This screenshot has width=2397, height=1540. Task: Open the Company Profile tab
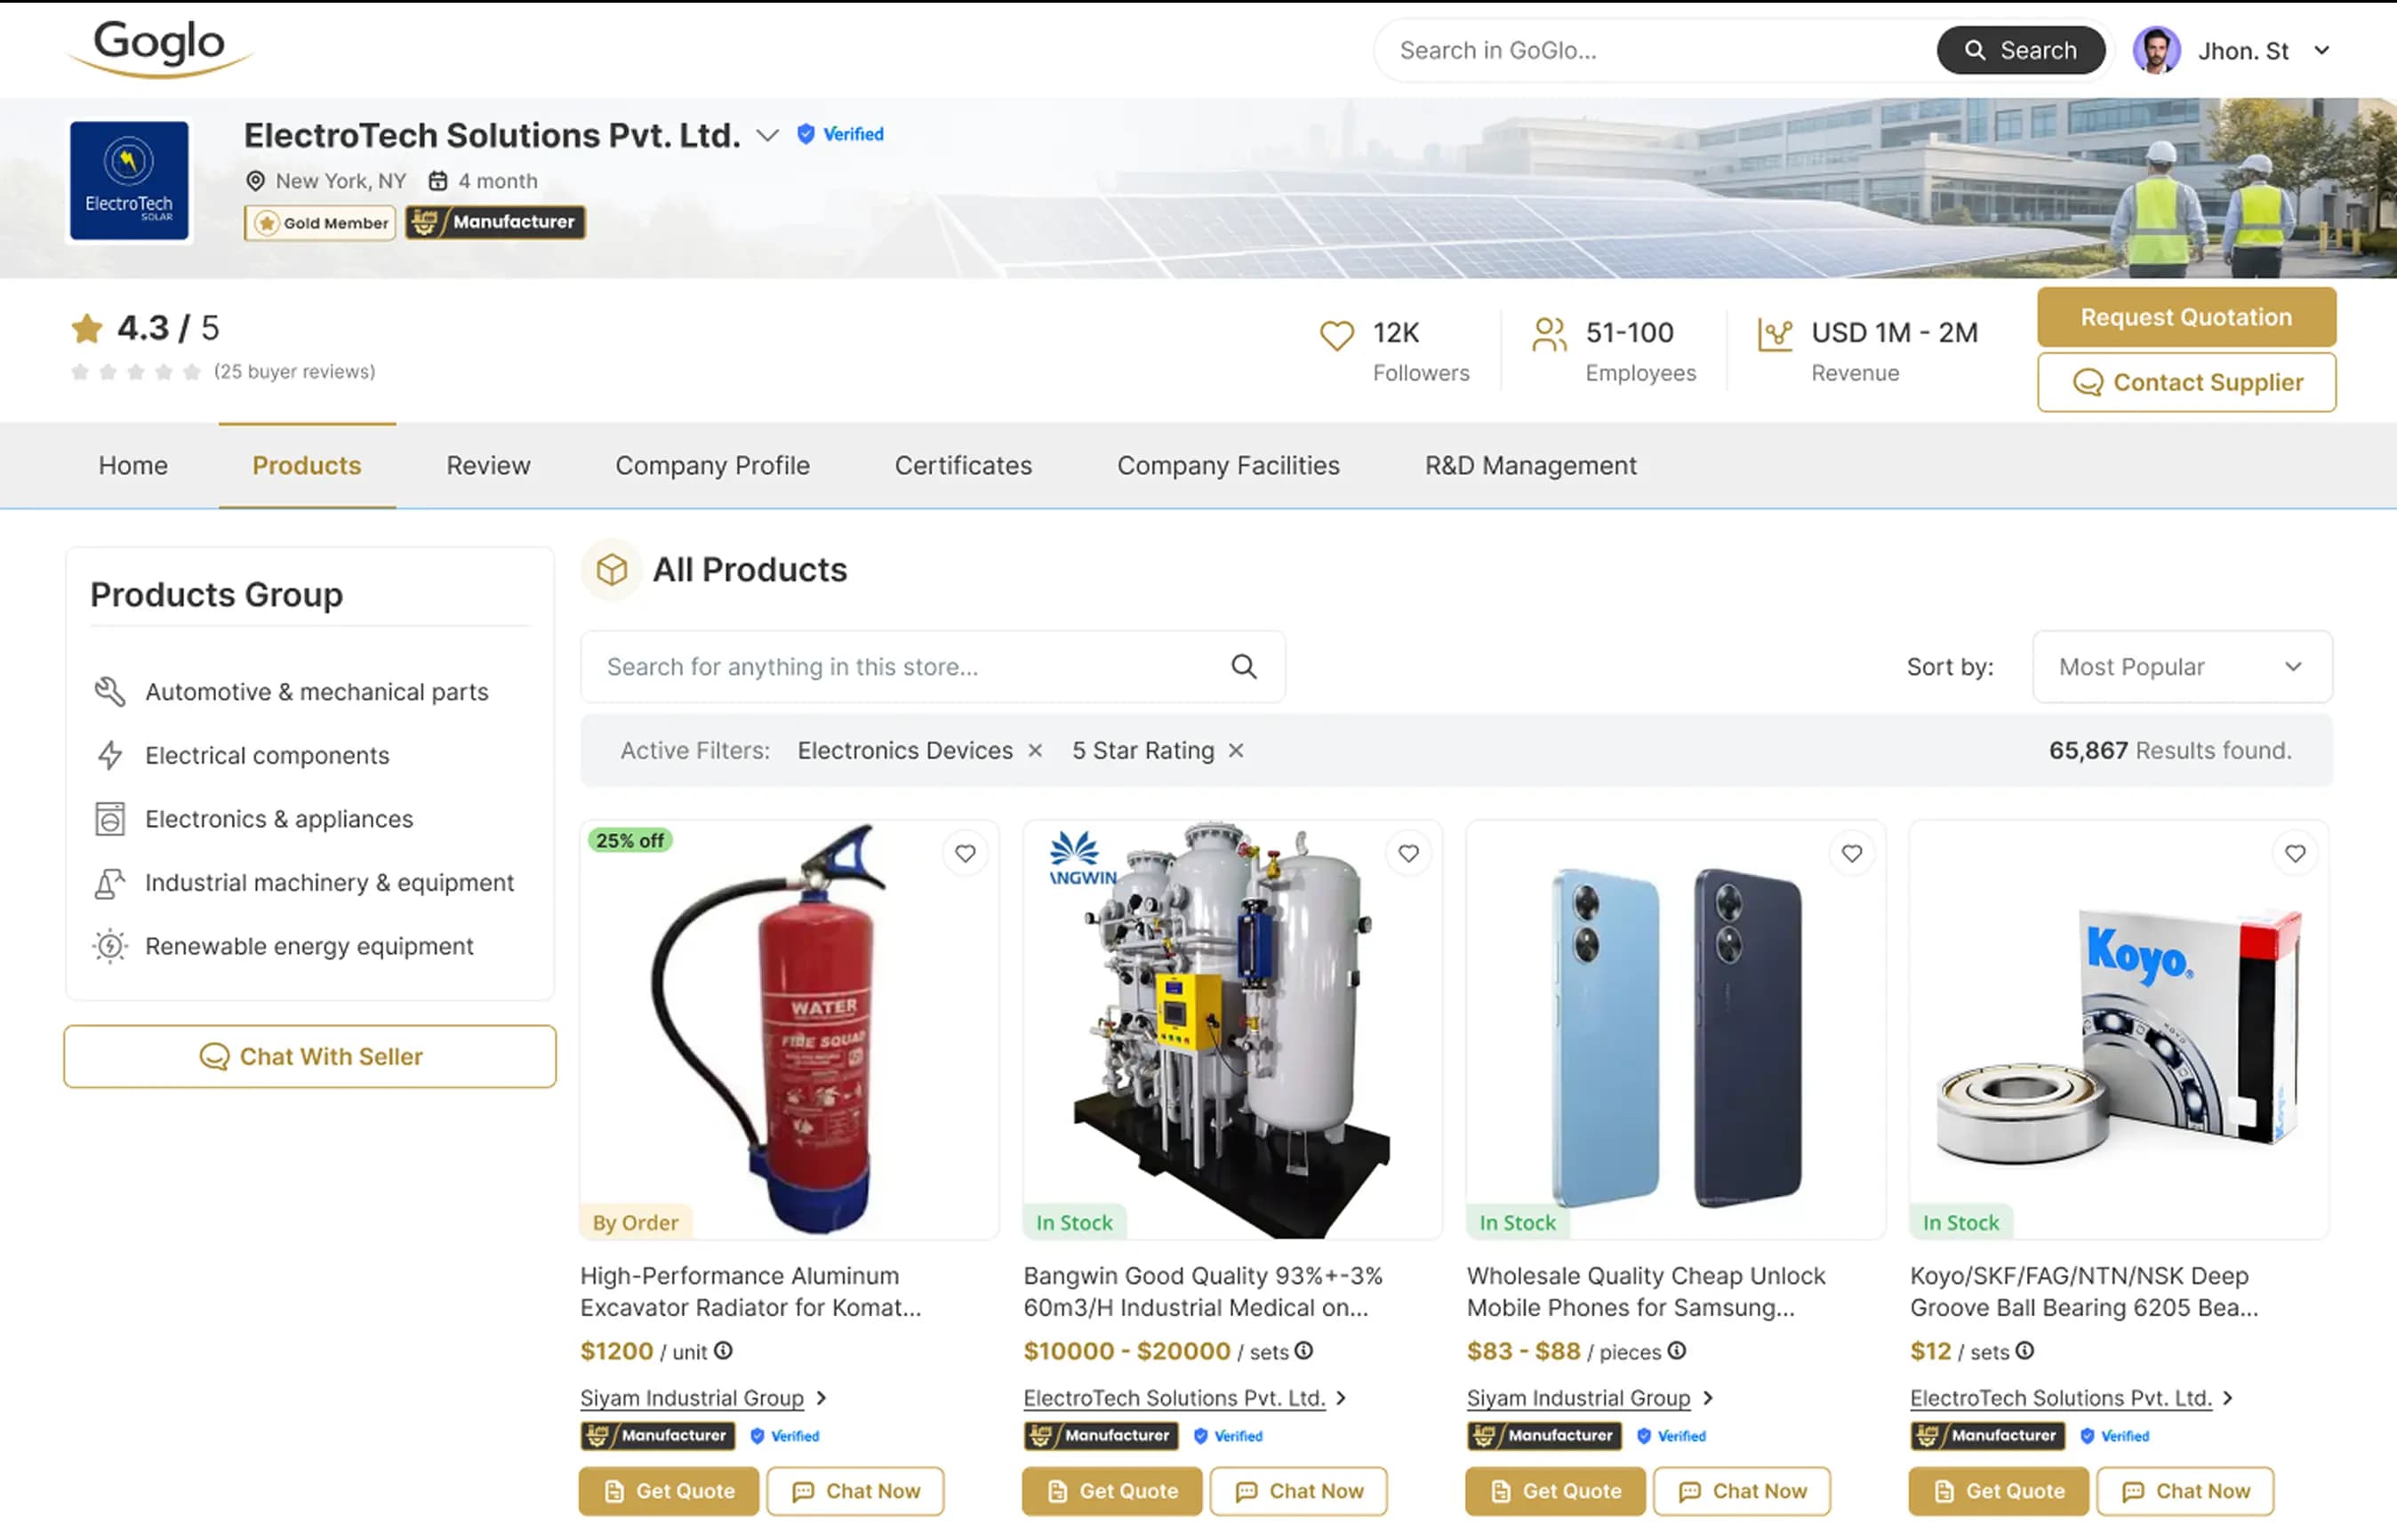tap(712, 465)
